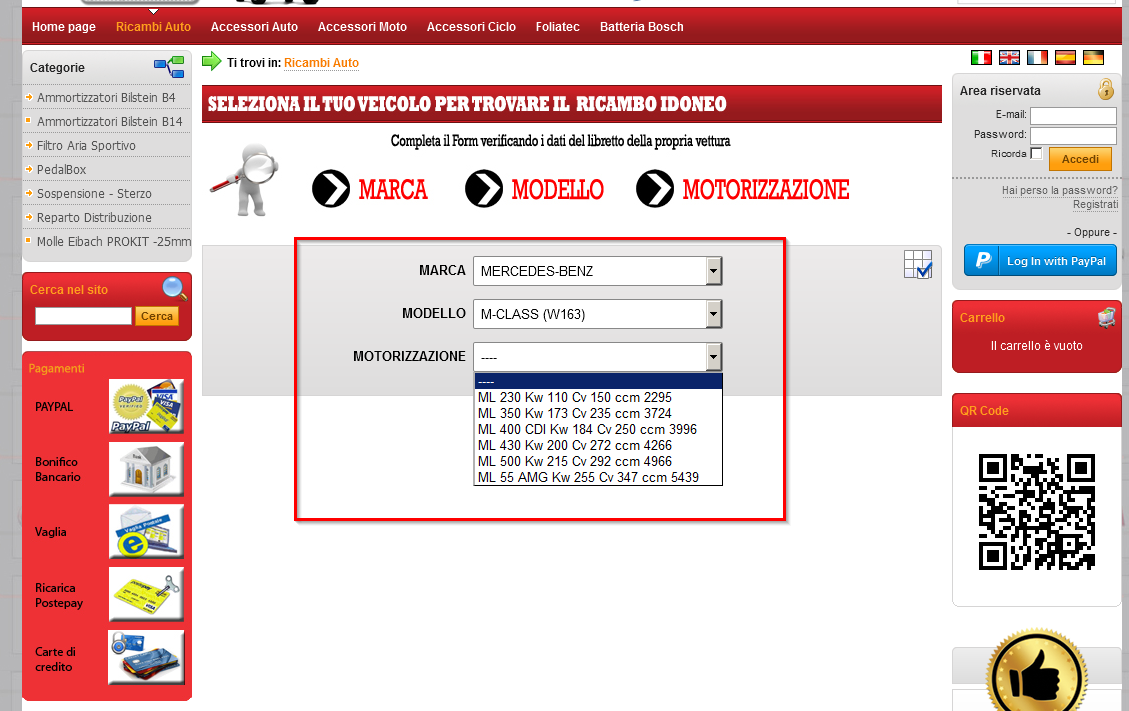Select the Italian flag language icon
The image size is (1129, 711).
tap(981, 58)
